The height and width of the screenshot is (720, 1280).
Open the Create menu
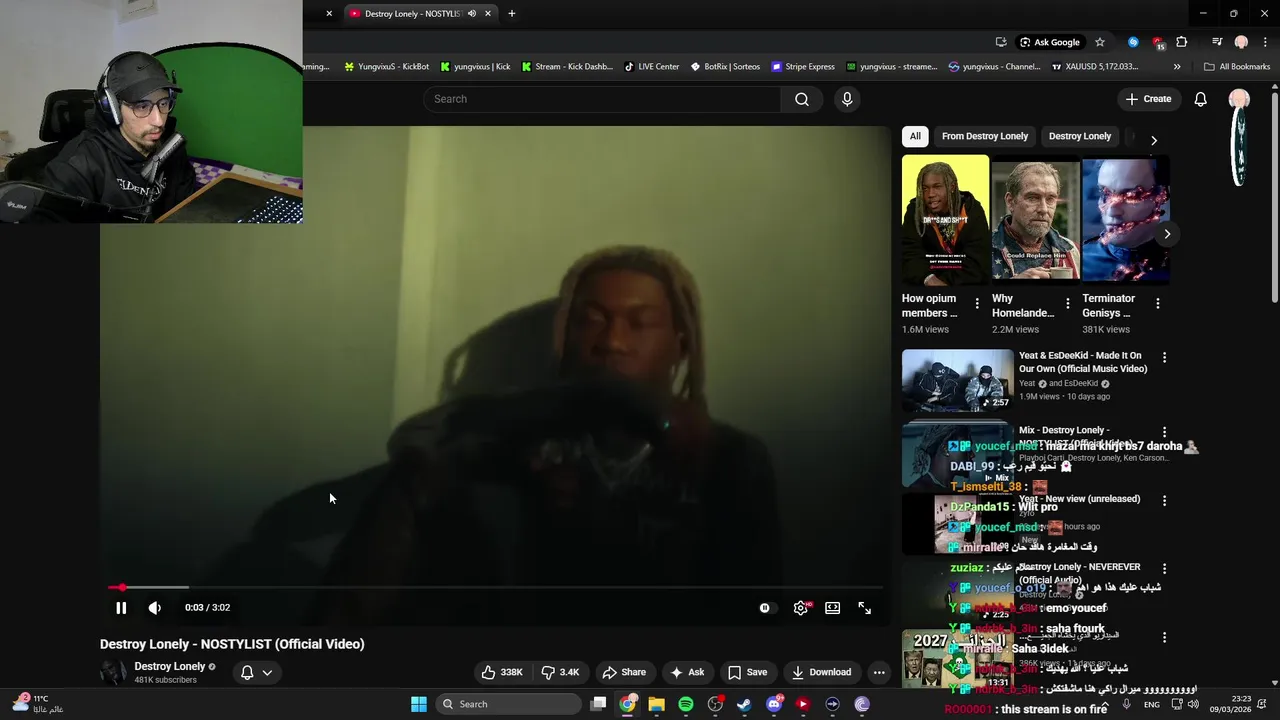pos(1148,99)
